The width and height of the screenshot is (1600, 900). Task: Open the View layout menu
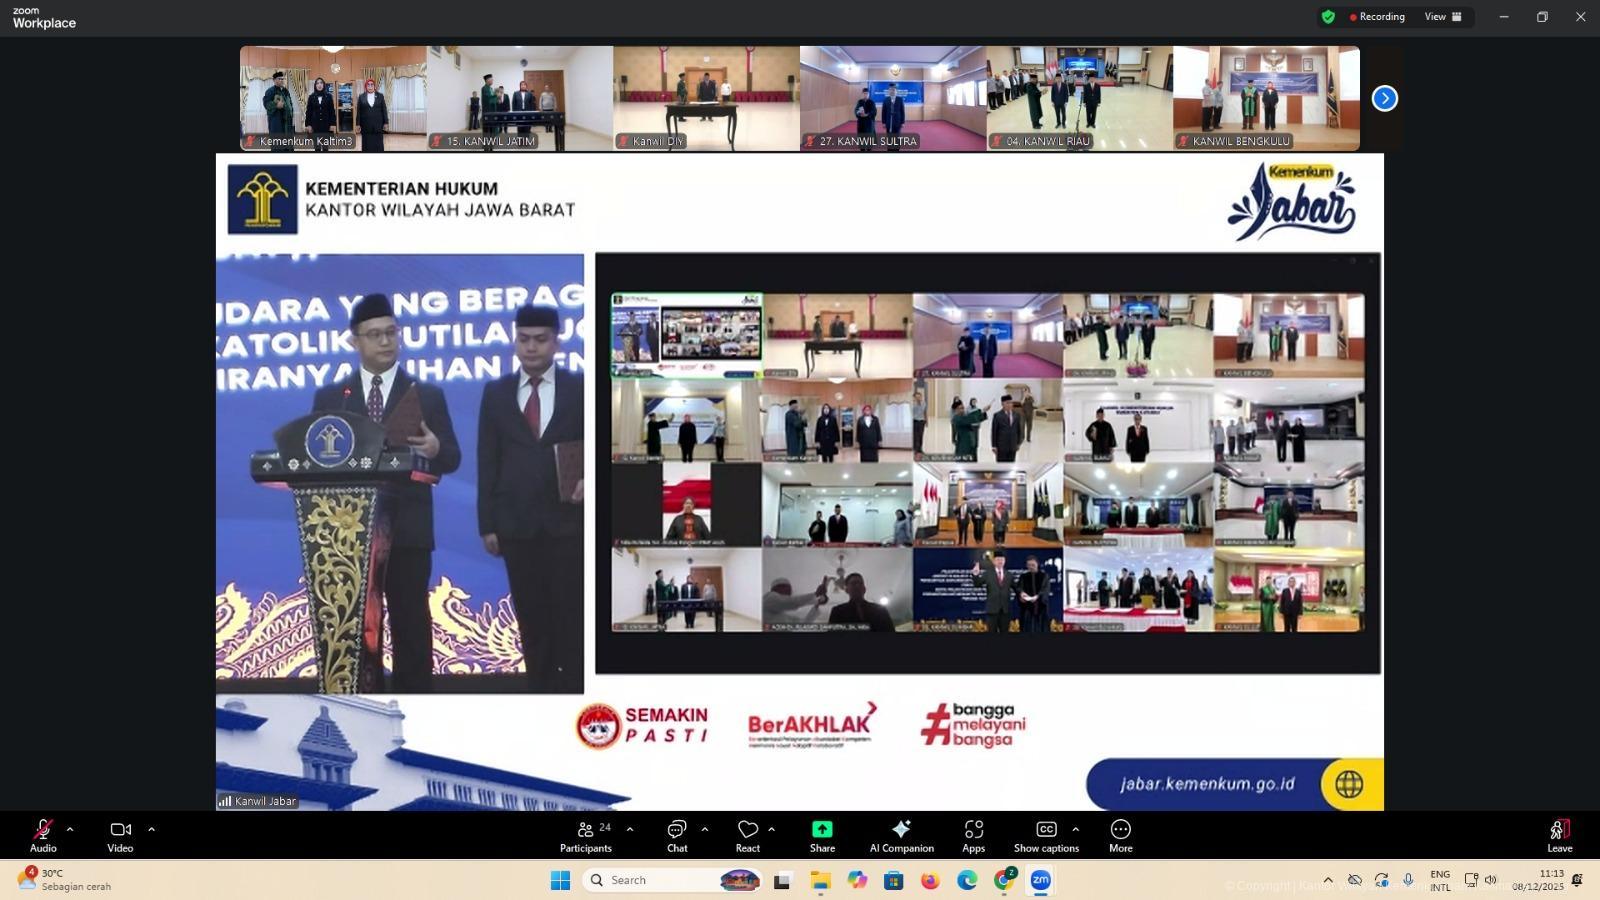[1443, 17]
